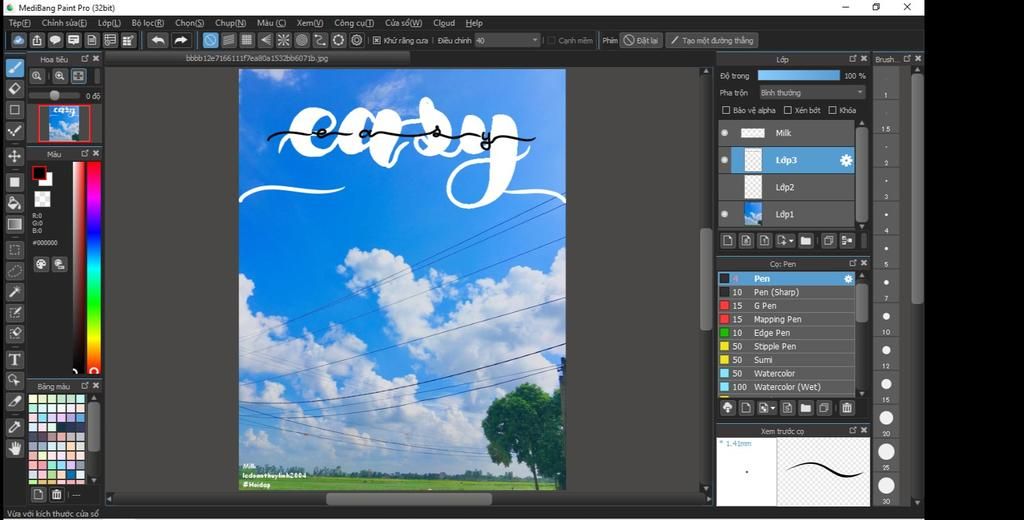Add a new layer in Layer panel

point(728,241)
